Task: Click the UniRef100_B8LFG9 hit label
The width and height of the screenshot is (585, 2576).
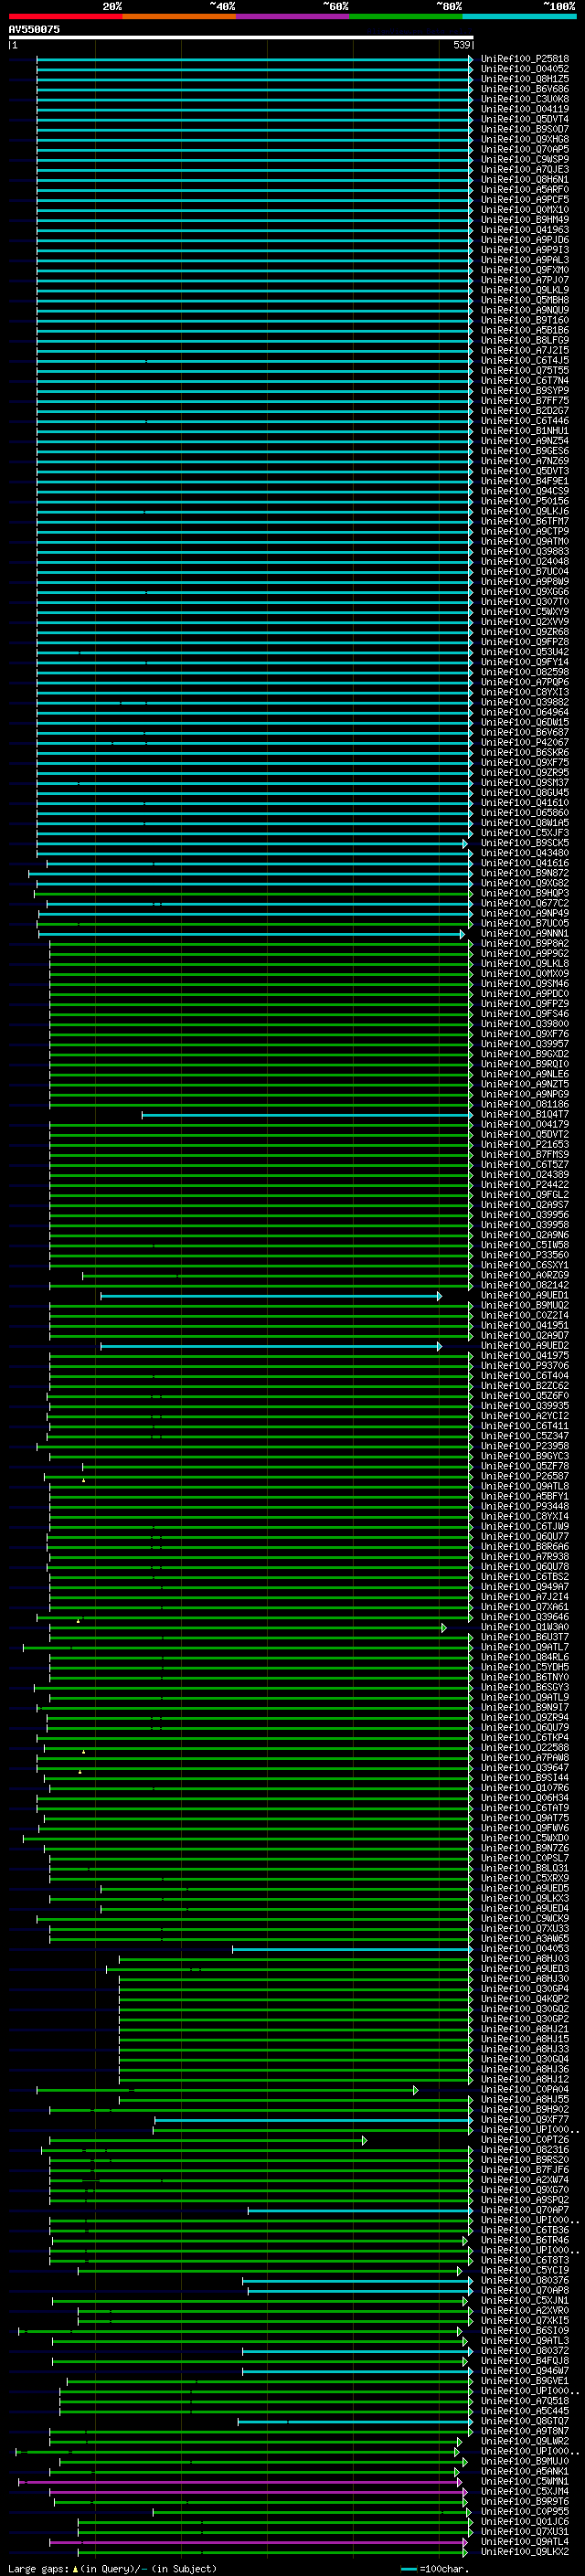Action: pyautogui.click(x=525, y=341)
